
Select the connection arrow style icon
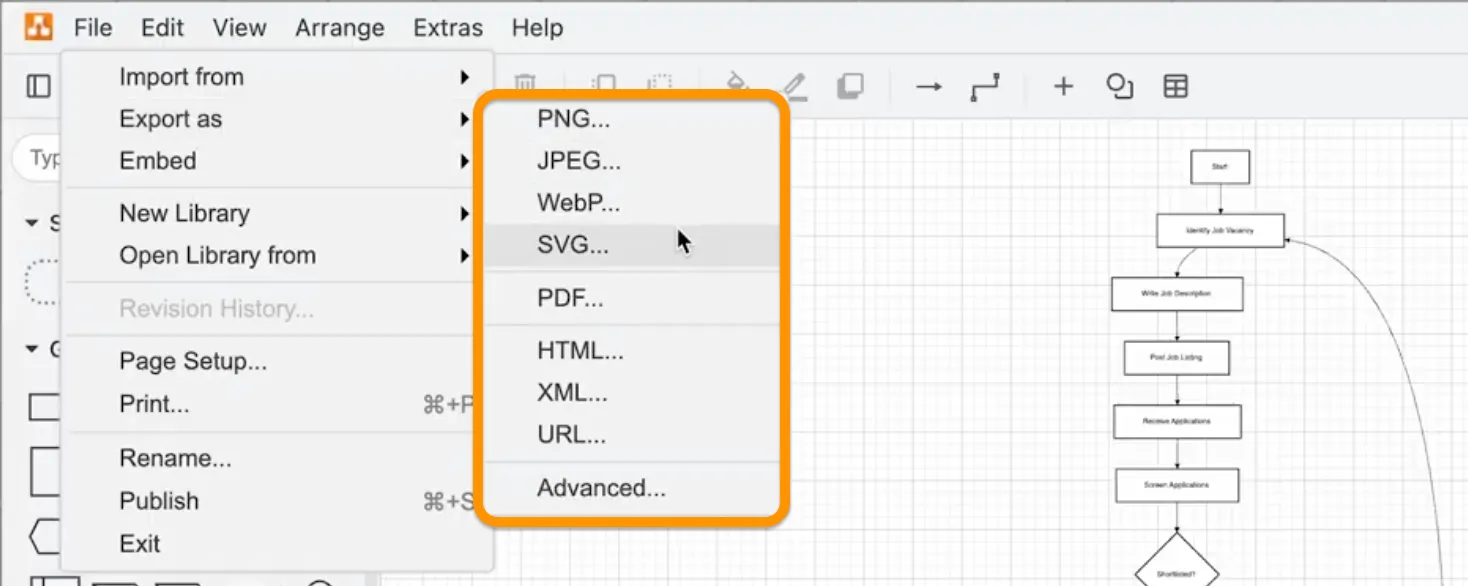(929, 87)
